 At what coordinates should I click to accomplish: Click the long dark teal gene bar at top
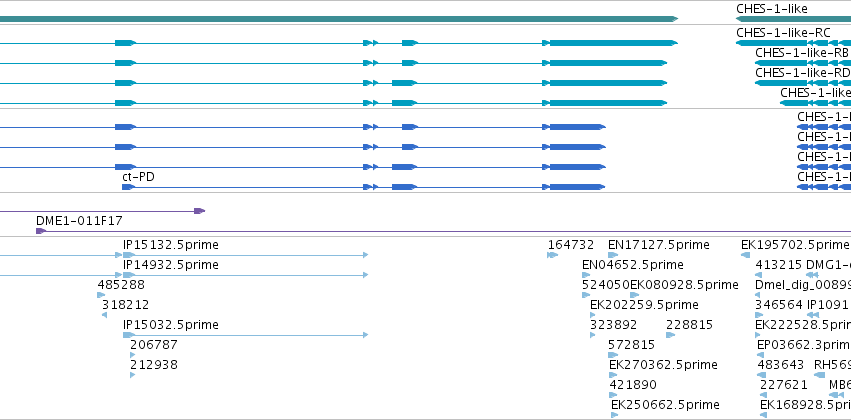339,19
